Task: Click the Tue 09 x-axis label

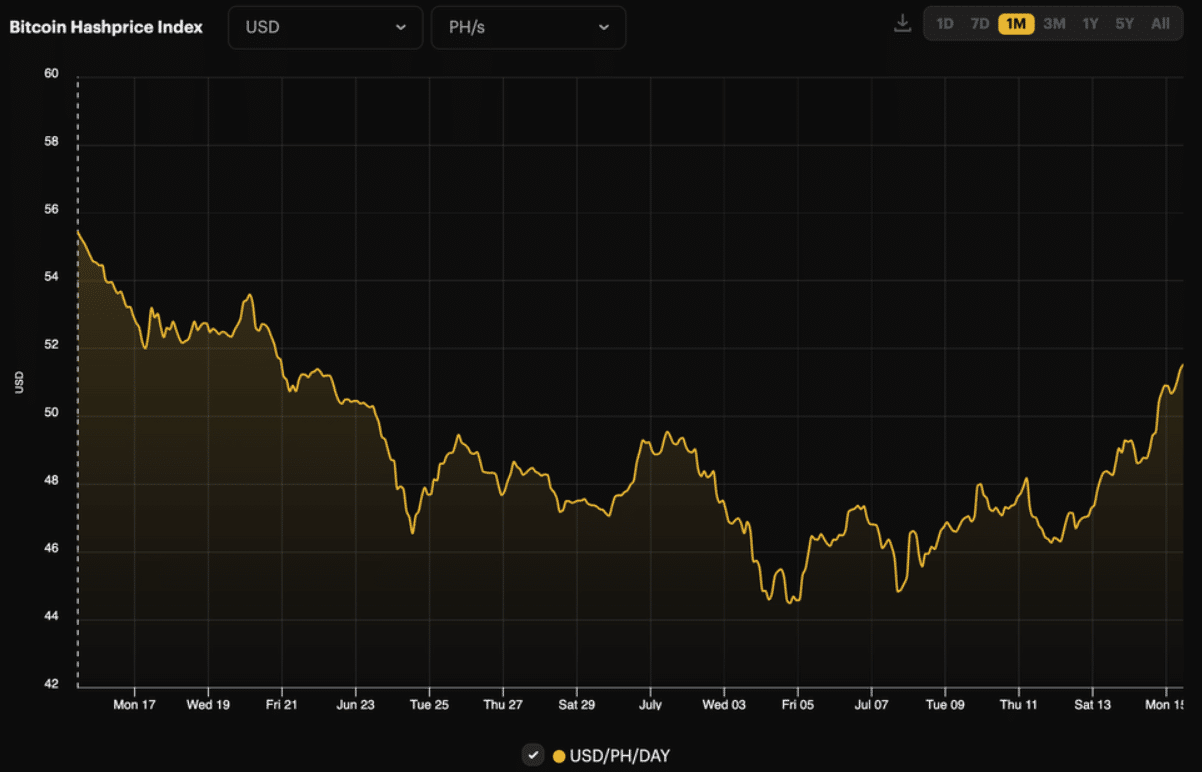Action: coord(945,704)
